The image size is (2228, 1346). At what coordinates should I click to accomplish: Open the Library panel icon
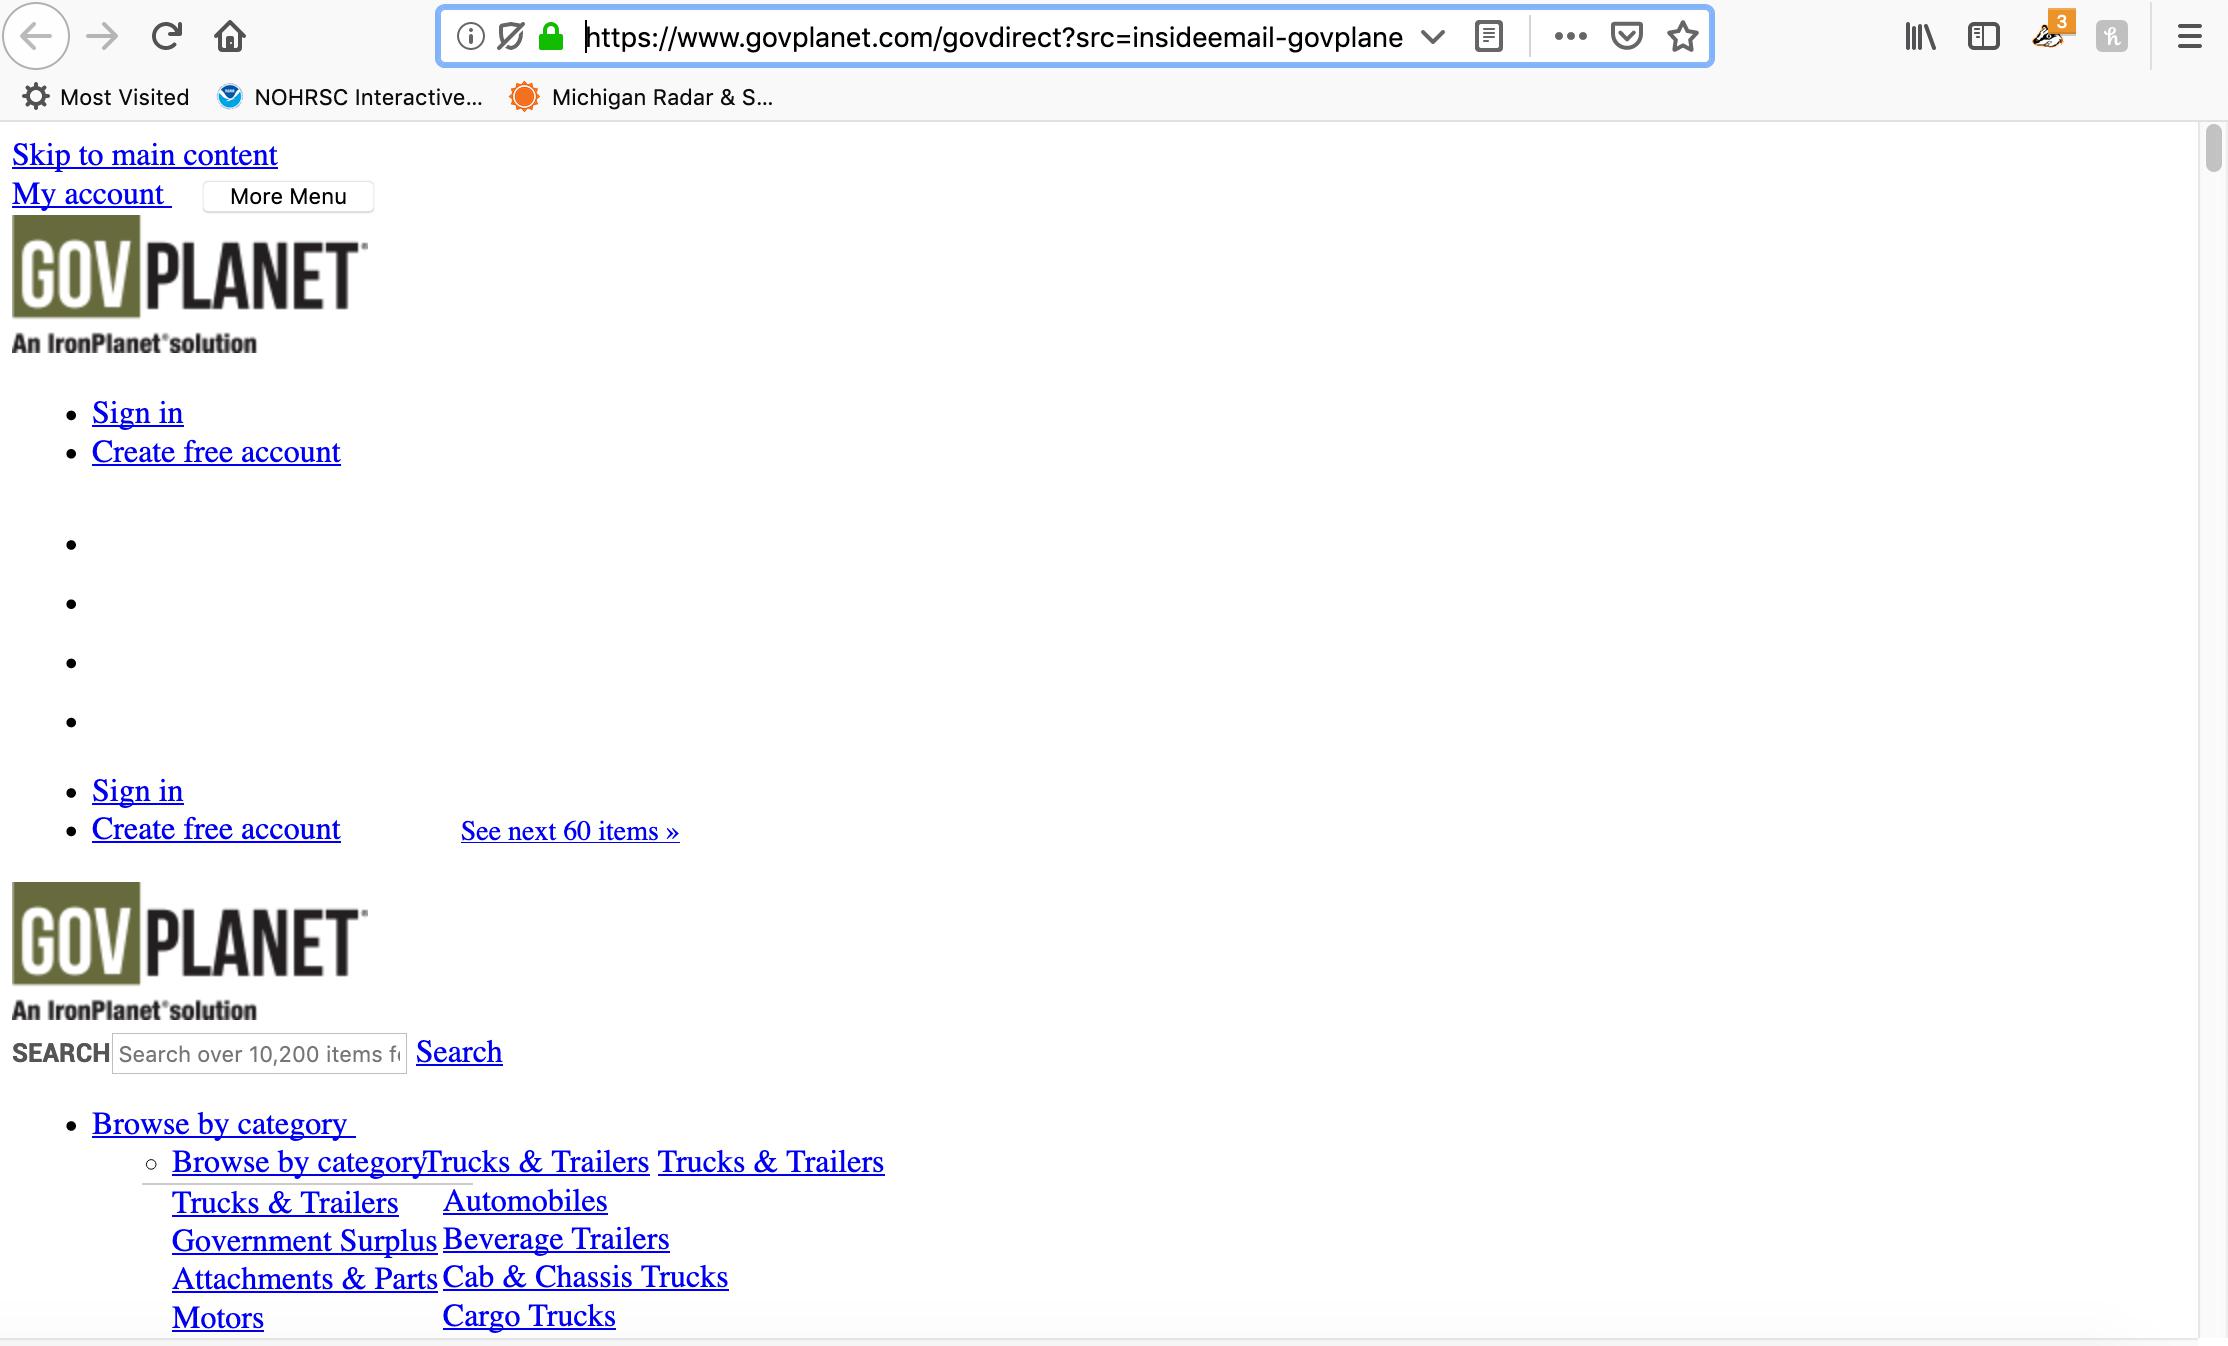pyautogui.click(x=1919, y=36)
